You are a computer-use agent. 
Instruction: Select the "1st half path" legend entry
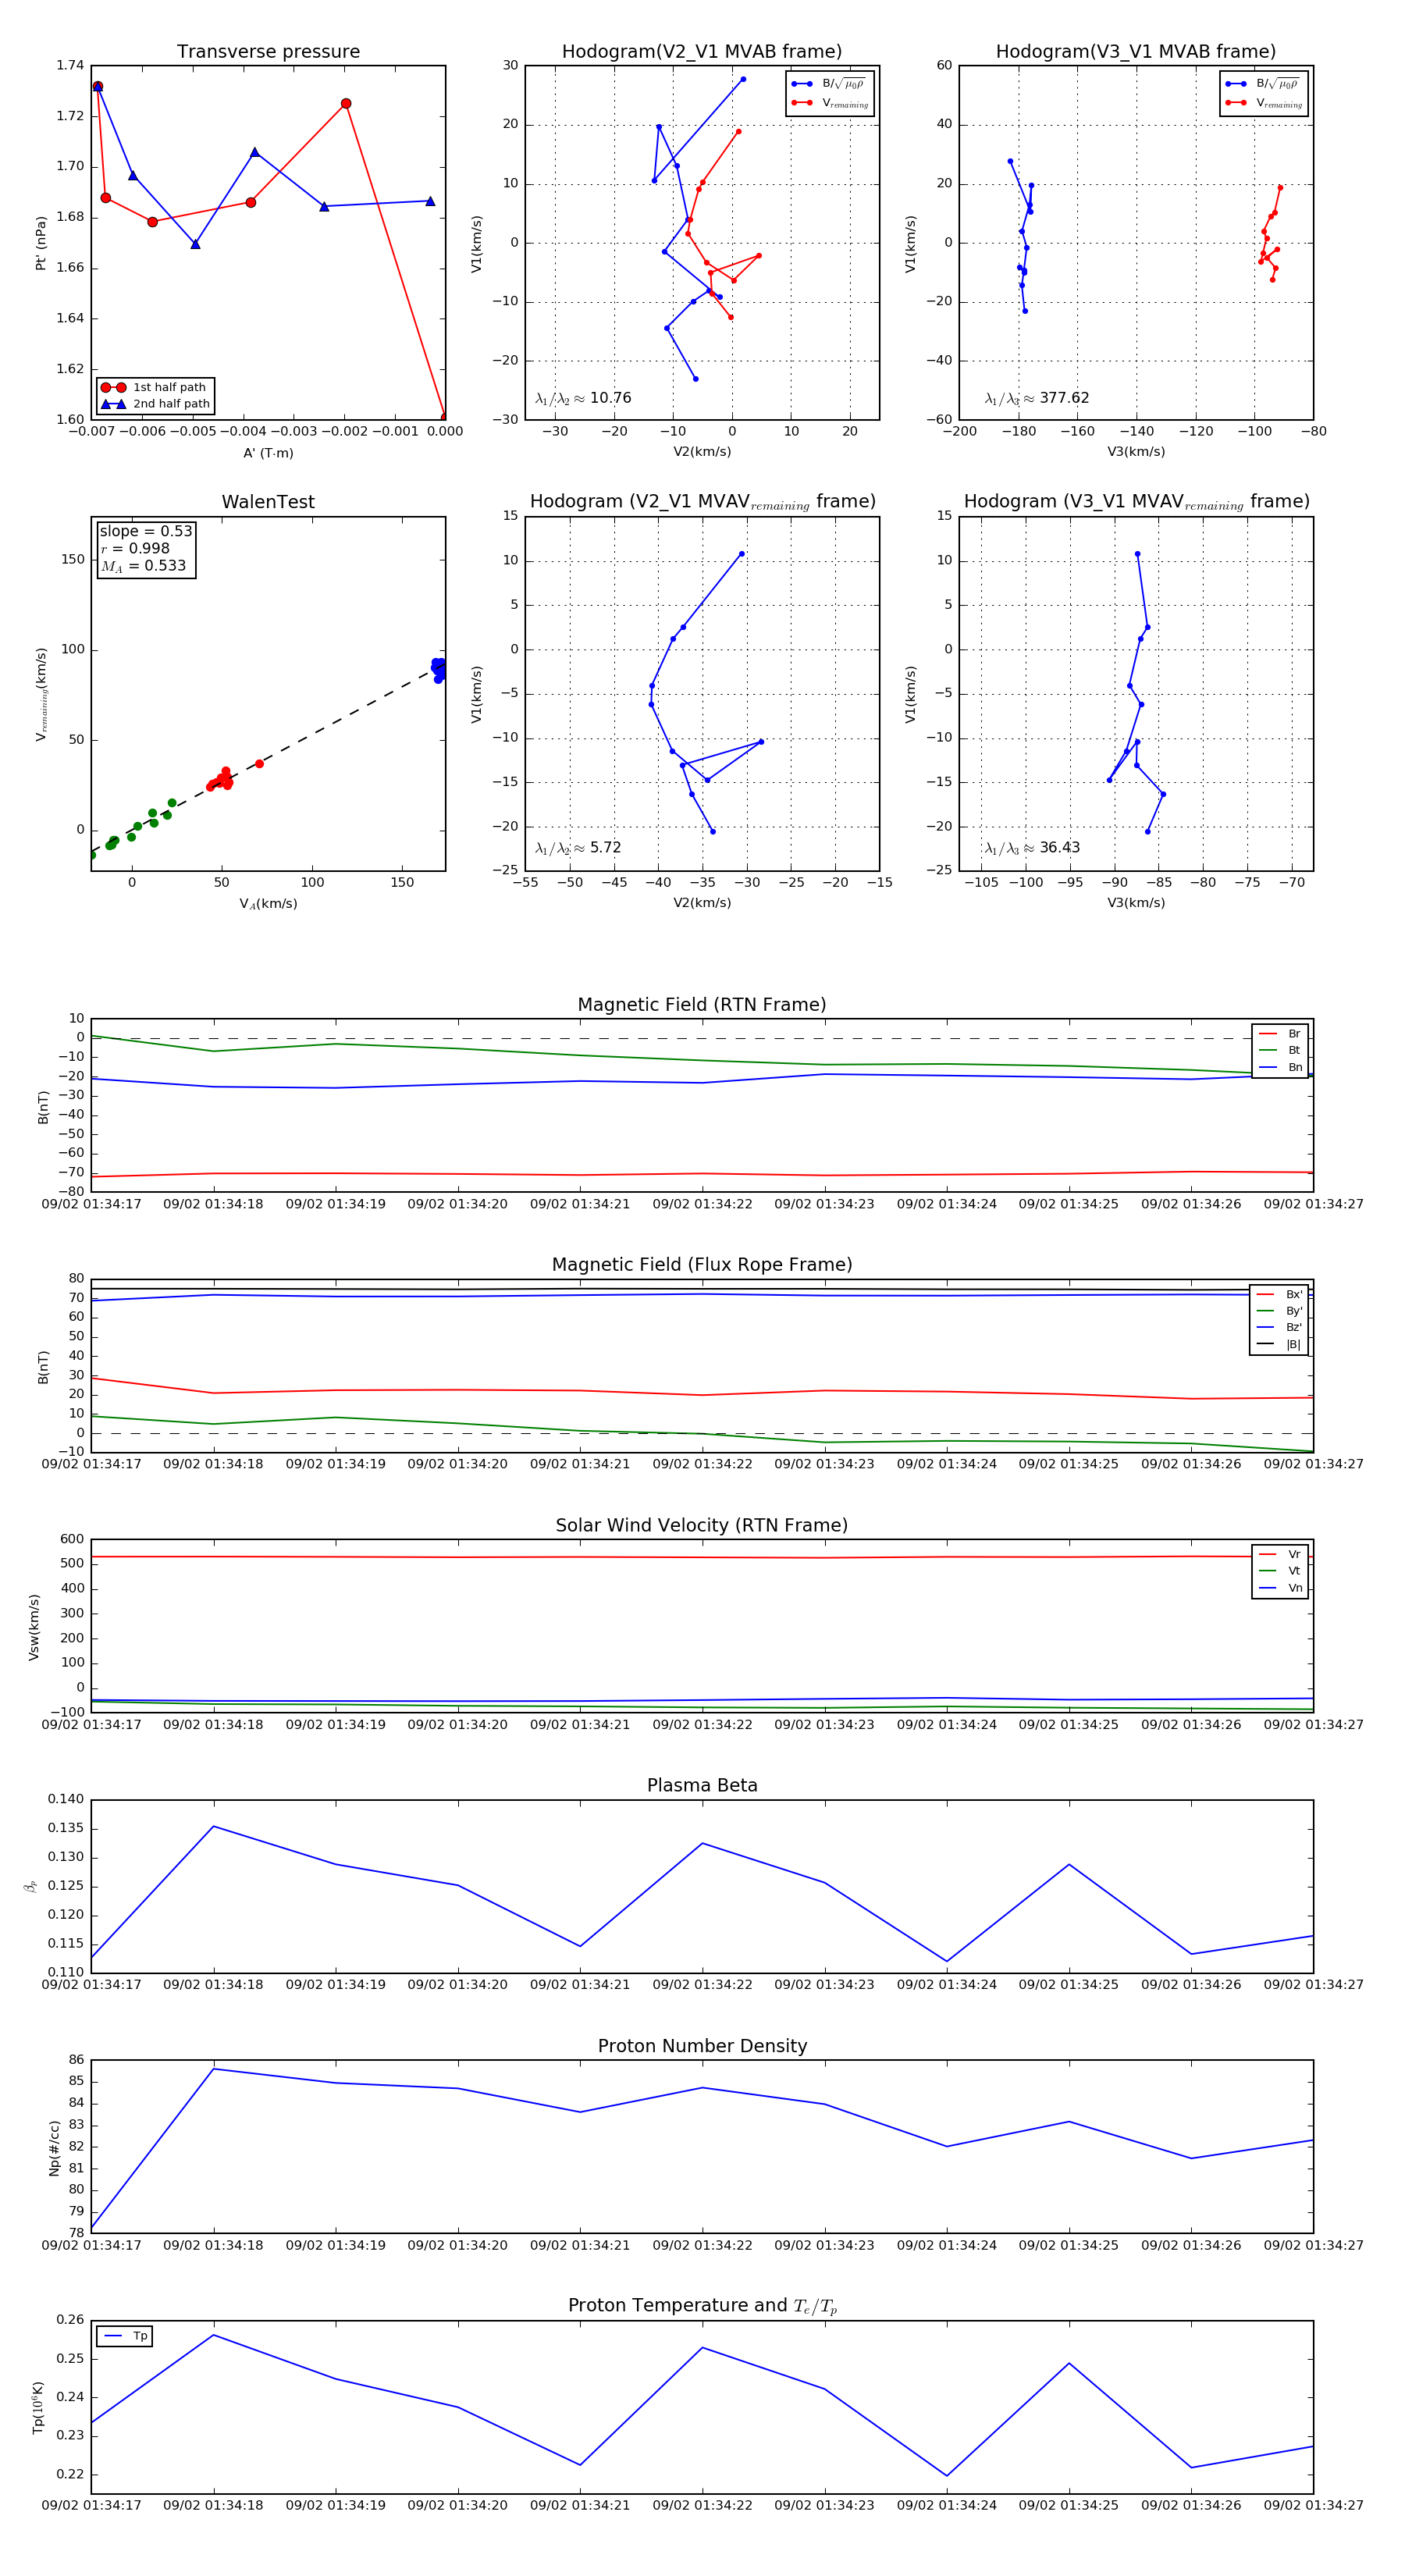[155, 388]
